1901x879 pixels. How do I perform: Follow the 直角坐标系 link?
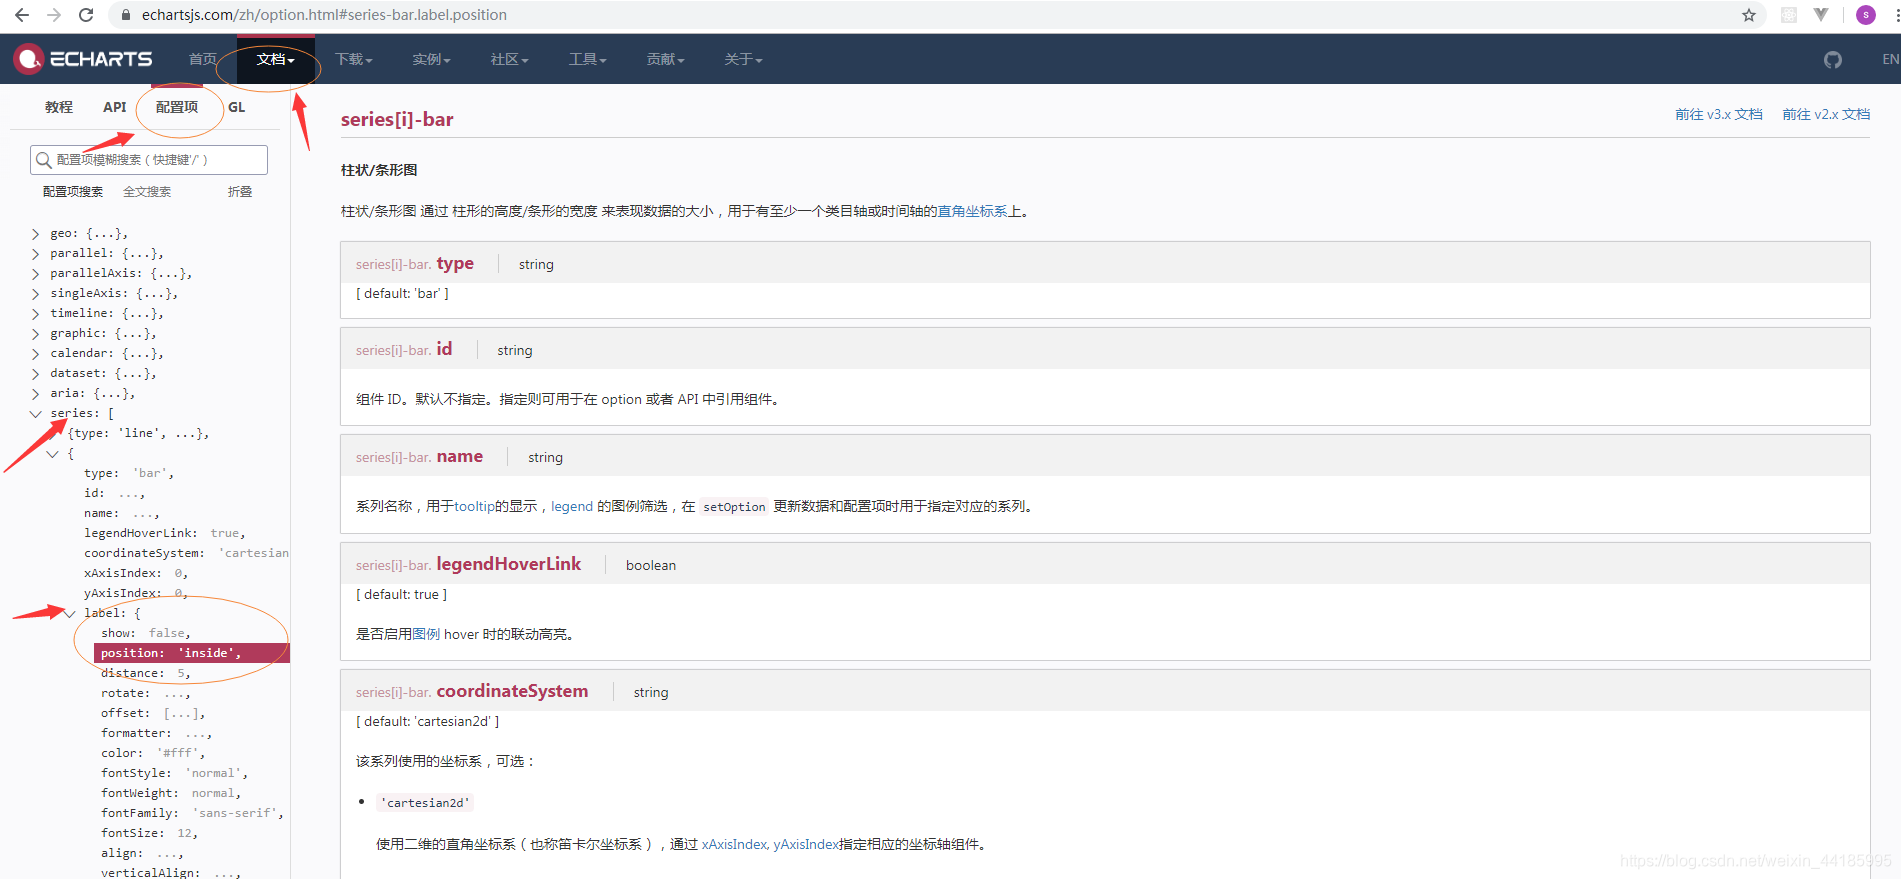(x=972, y=212)
